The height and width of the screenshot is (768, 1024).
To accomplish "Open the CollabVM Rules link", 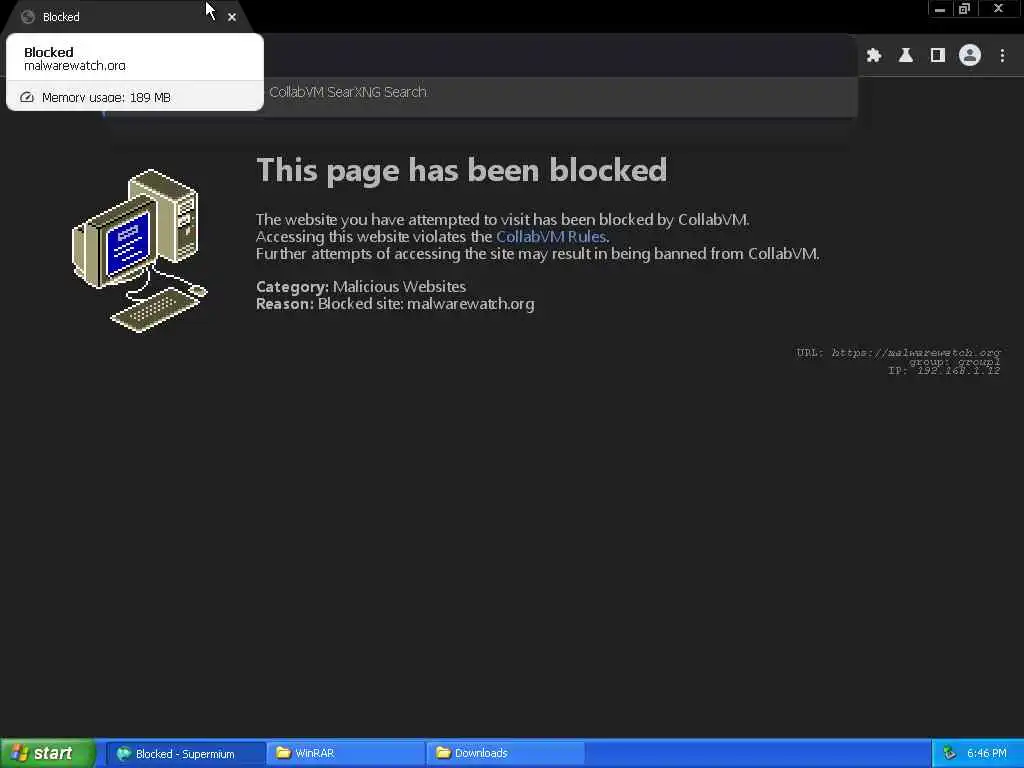I will (551, 236).
